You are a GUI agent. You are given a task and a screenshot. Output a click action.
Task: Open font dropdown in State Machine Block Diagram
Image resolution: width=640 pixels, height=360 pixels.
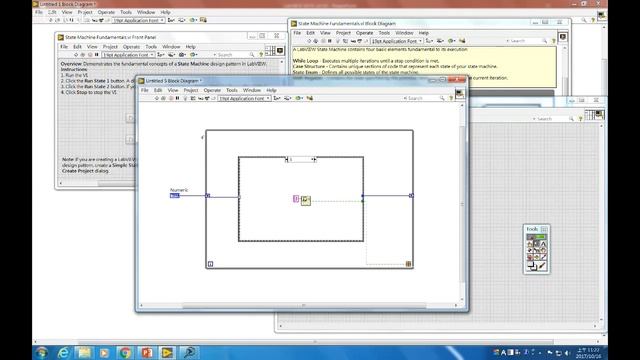396,41
